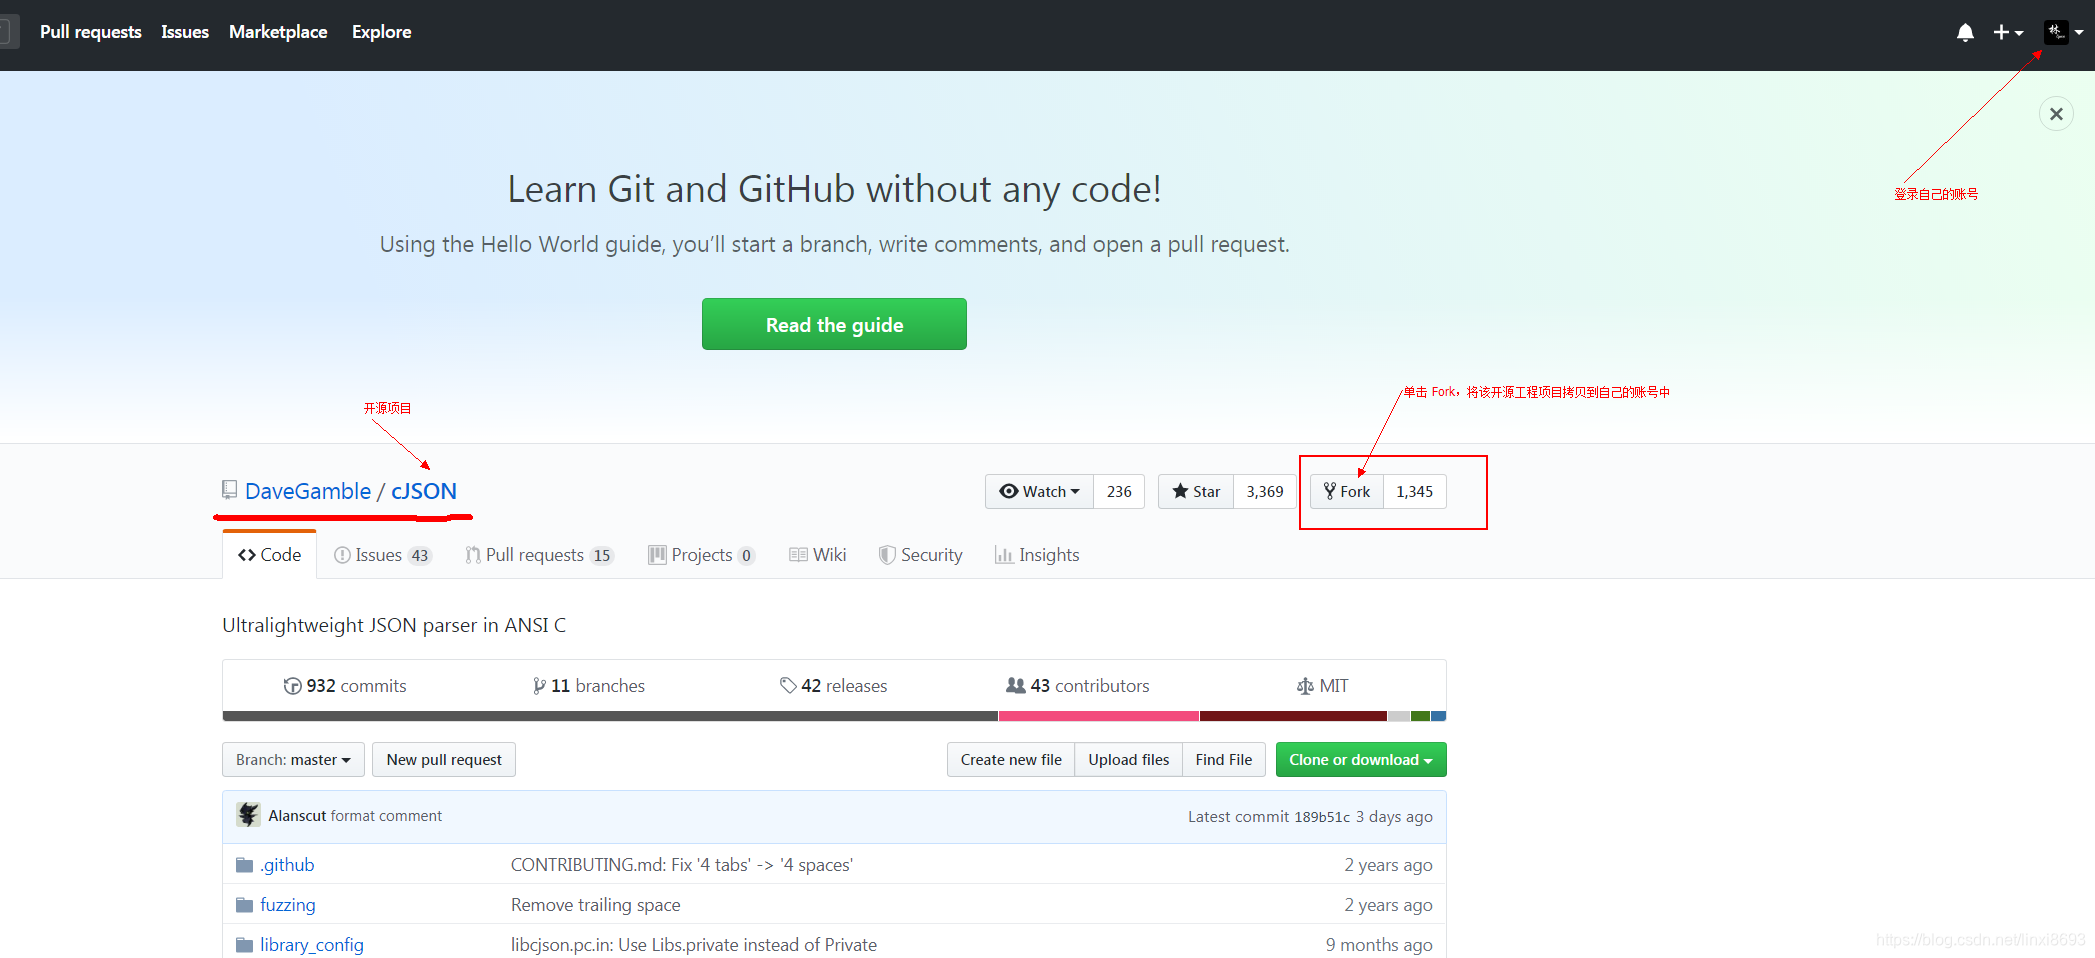The width and height of the screenshot is (2095, 958).
Task: Dismiss the Learn Git banner
Action: pyautogui.click(x=2056, y=114)
